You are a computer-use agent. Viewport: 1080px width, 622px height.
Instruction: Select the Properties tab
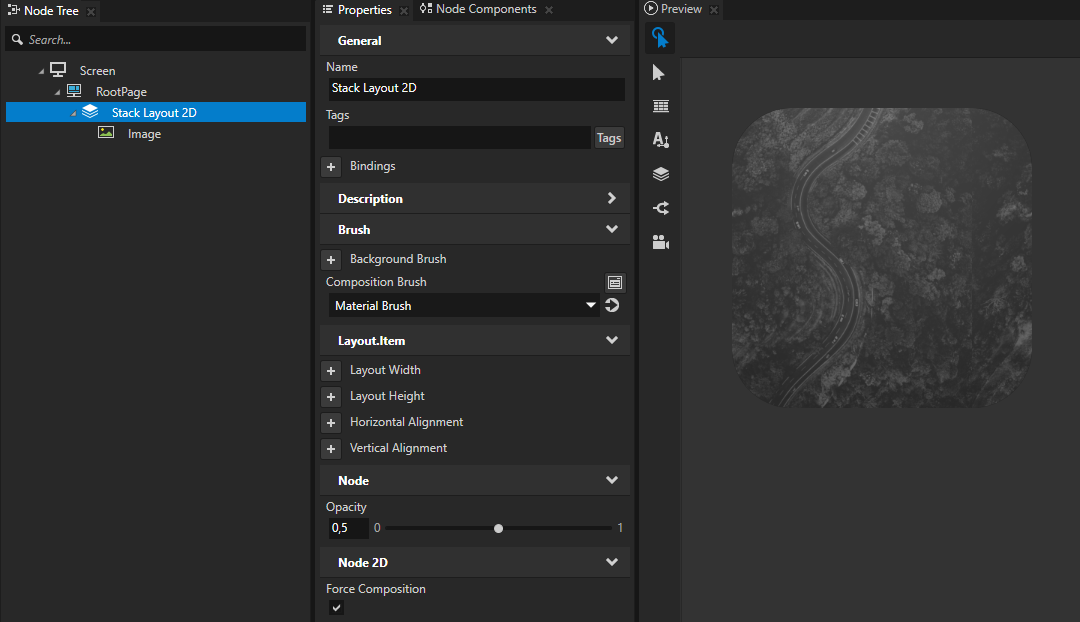click(x=364, y=9)
